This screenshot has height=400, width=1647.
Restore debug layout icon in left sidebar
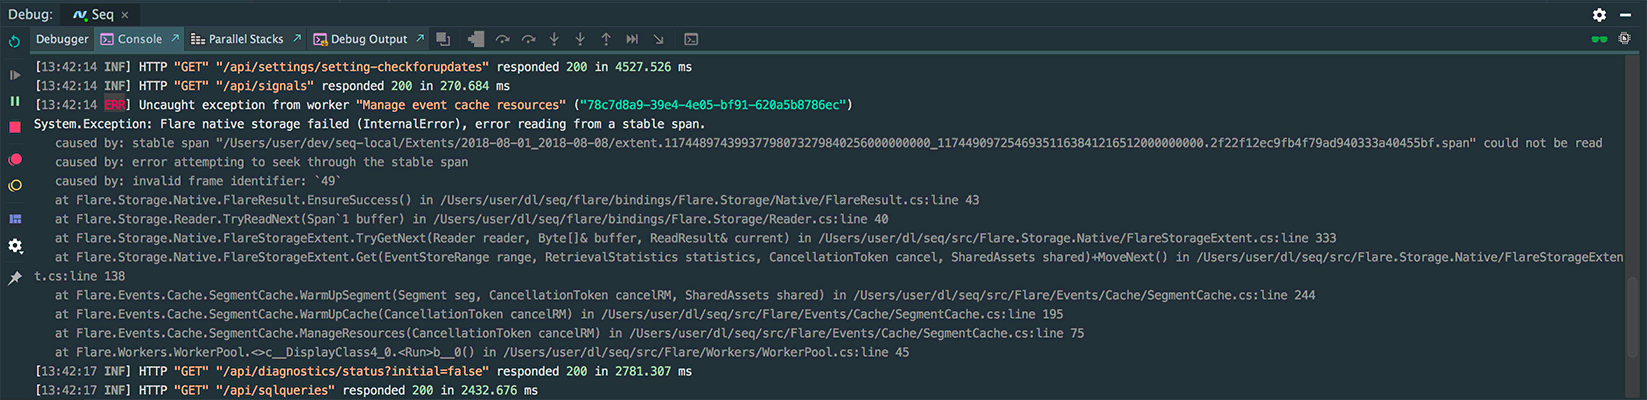15,219
